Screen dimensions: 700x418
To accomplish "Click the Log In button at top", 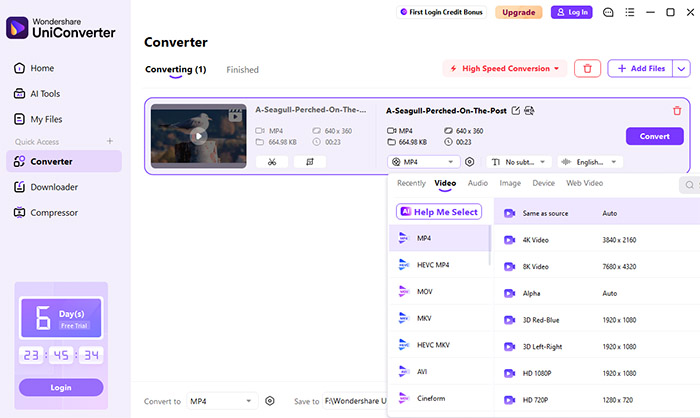I will coord(572,13).
